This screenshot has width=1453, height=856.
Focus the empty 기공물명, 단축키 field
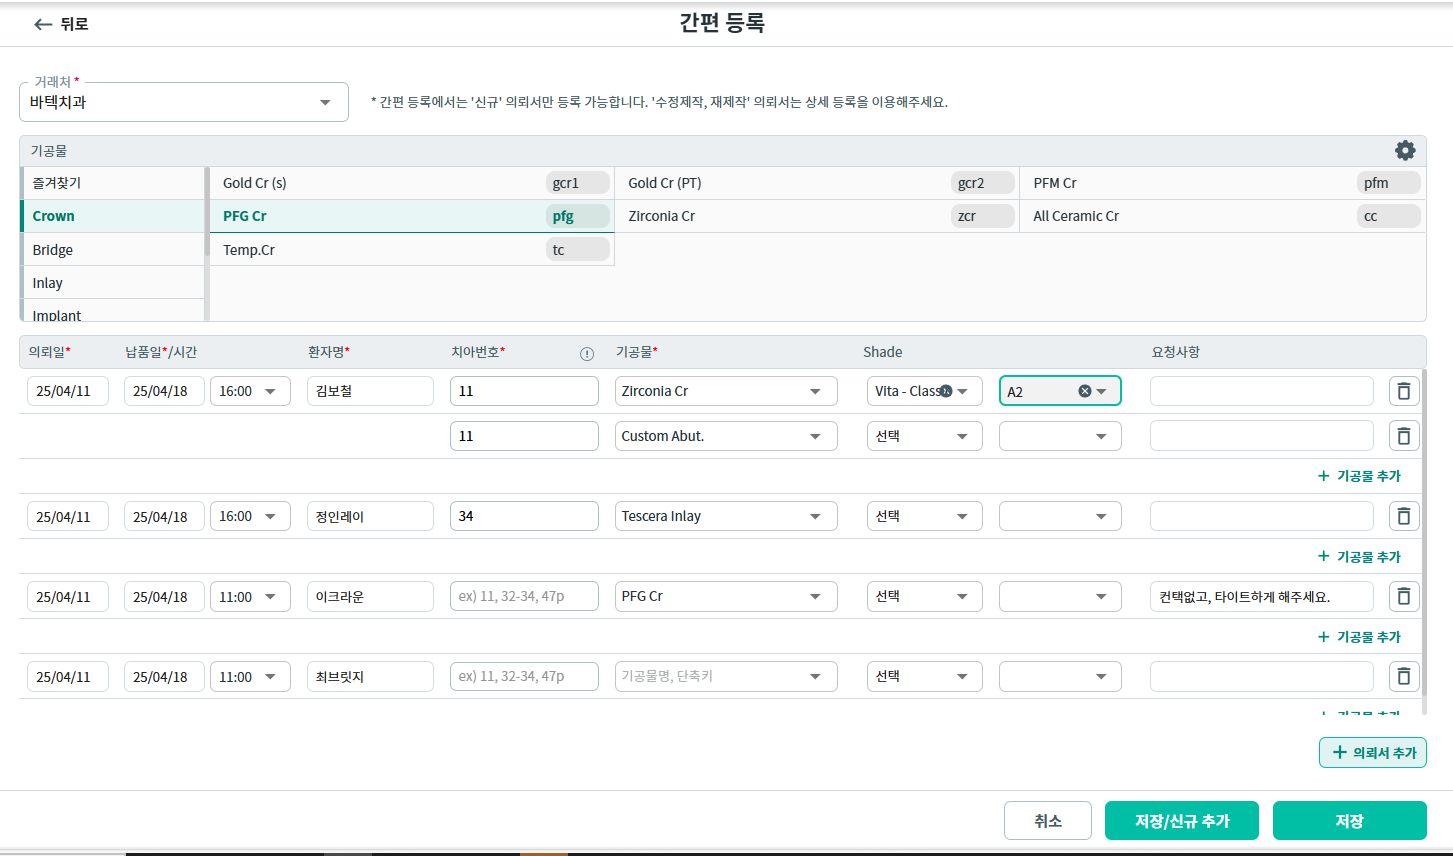click(726, 676)
